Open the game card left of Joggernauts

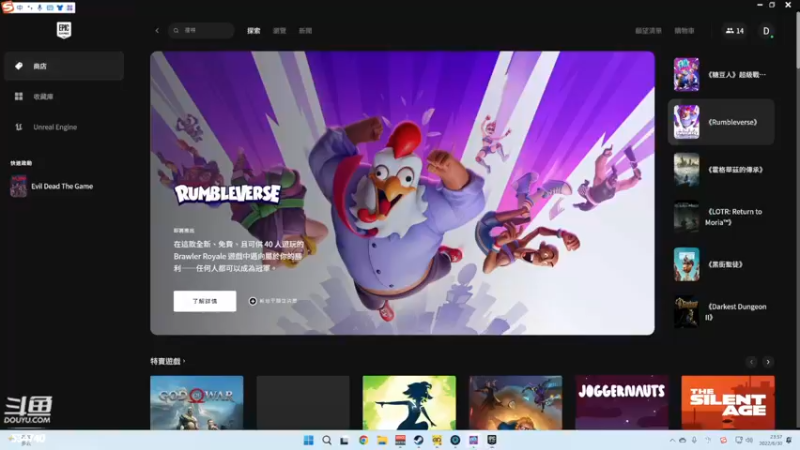tap(516, 403)
